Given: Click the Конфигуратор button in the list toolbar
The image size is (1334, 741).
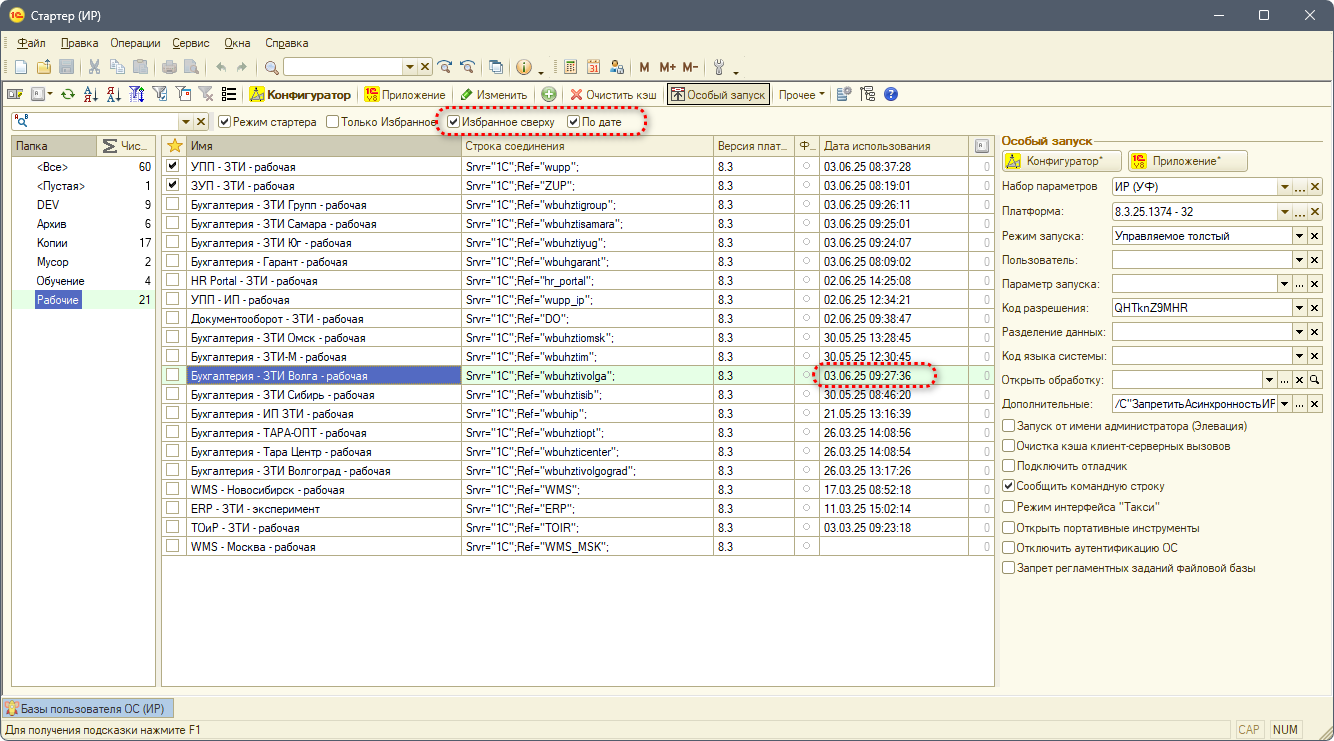Looking at the screenshot, I should point(300,94).
